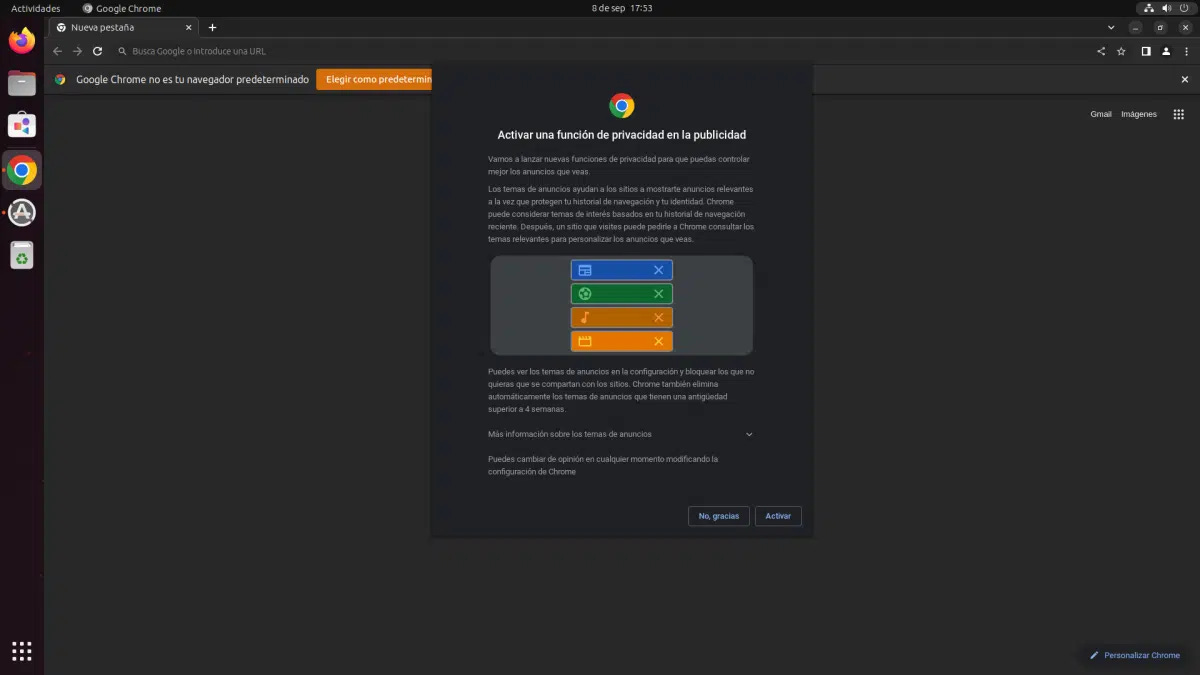The height and width of the screenshot is (675, 1200).
Task: Dismiss the default browser notification bar
Action: pos(1185,79)
